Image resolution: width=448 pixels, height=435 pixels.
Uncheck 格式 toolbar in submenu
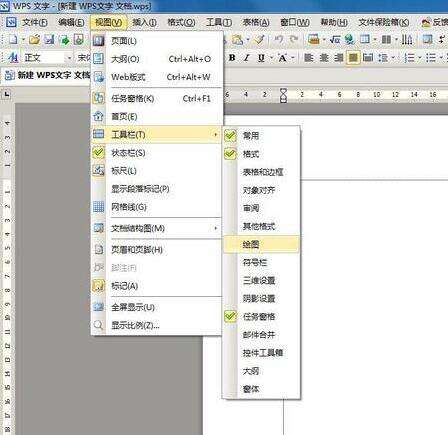pyautogui.click(x=230, y=154)
